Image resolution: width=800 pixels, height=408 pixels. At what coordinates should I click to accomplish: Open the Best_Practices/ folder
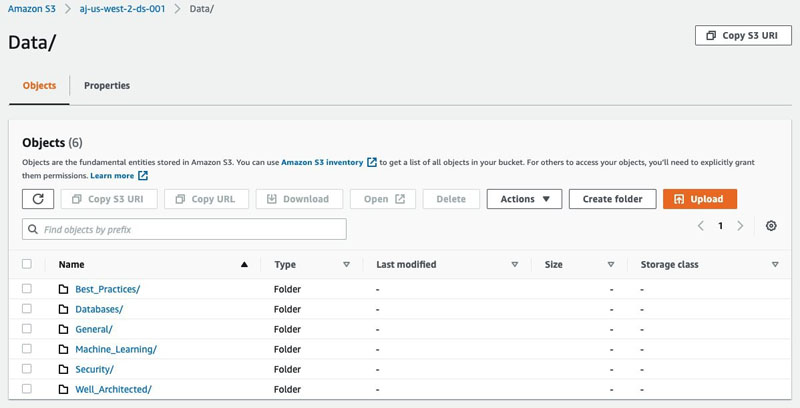pyautogui.click(x=108, y=289)
